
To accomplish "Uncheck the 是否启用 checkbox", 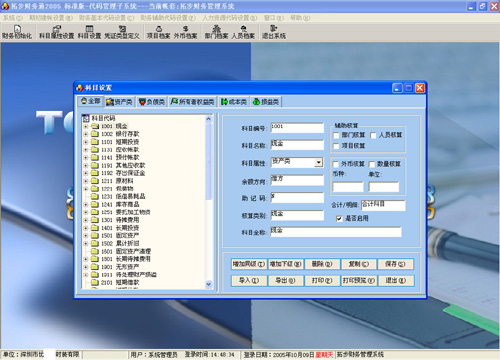I will click(x=339, y=219).
